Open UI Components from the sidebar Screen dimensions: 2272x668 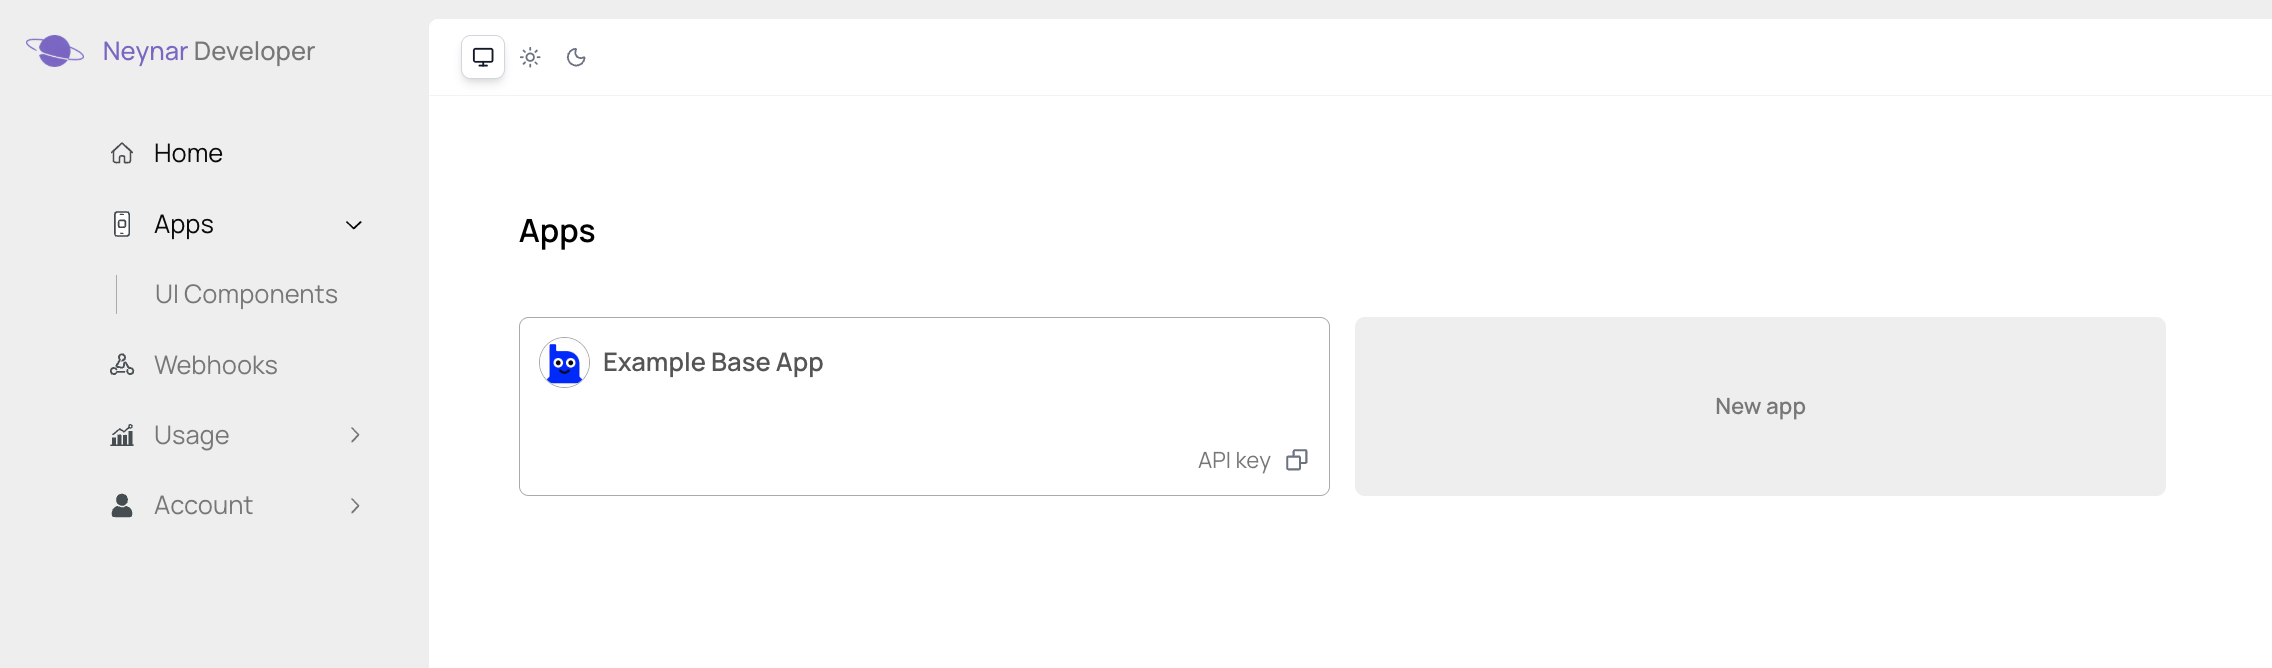tap(245, 293)
